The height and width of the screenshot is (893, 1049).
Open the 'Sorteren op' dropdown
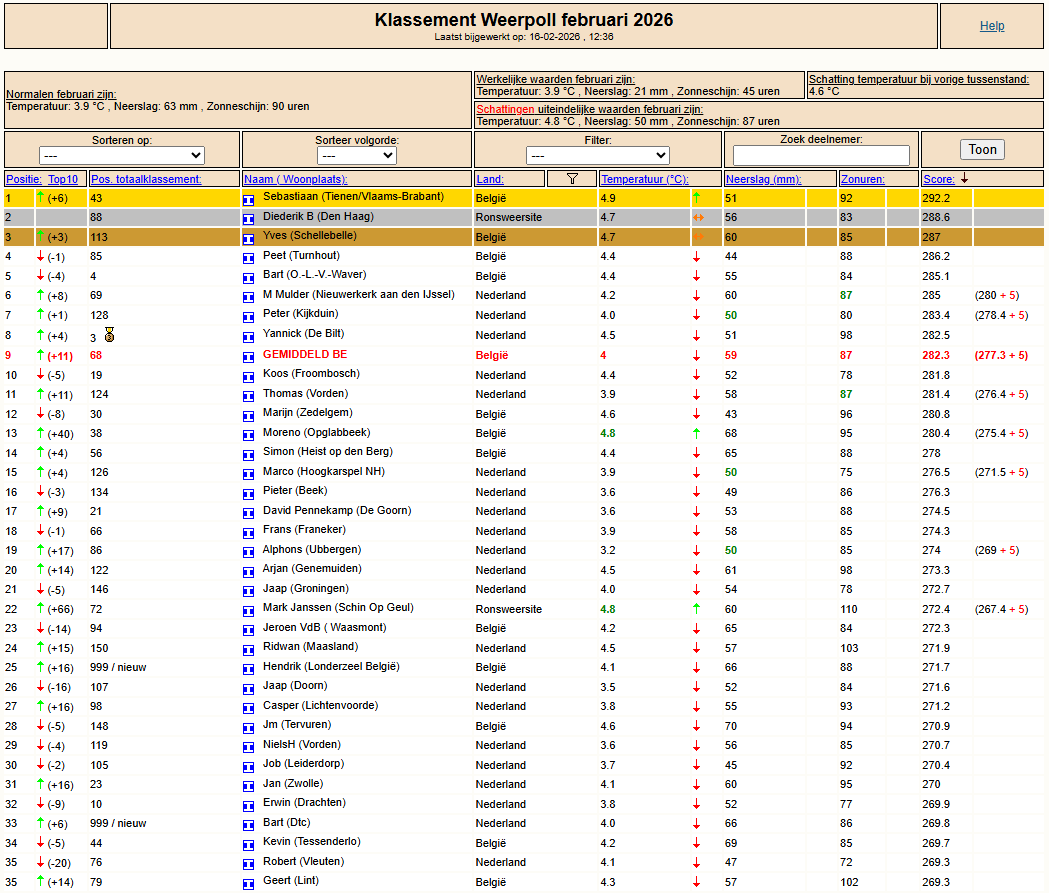[x=122, y=156]
